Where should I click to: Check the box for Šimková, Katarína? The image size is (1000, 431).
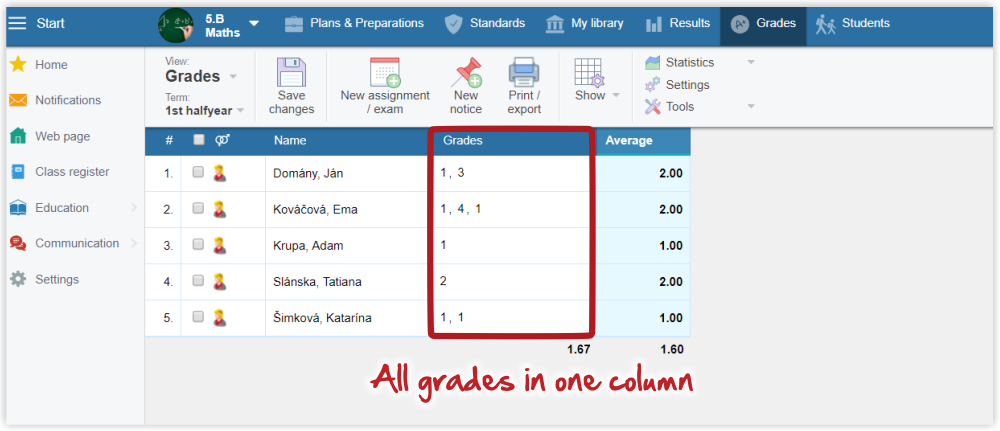[198, 317]
